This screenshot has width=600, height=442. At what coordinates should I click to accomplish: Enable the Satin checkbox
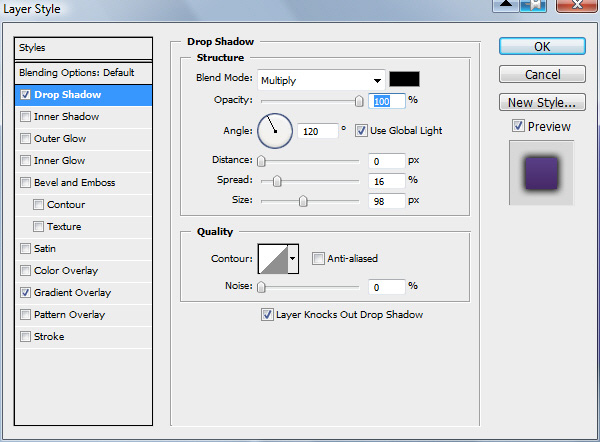(x=25, y=248)
